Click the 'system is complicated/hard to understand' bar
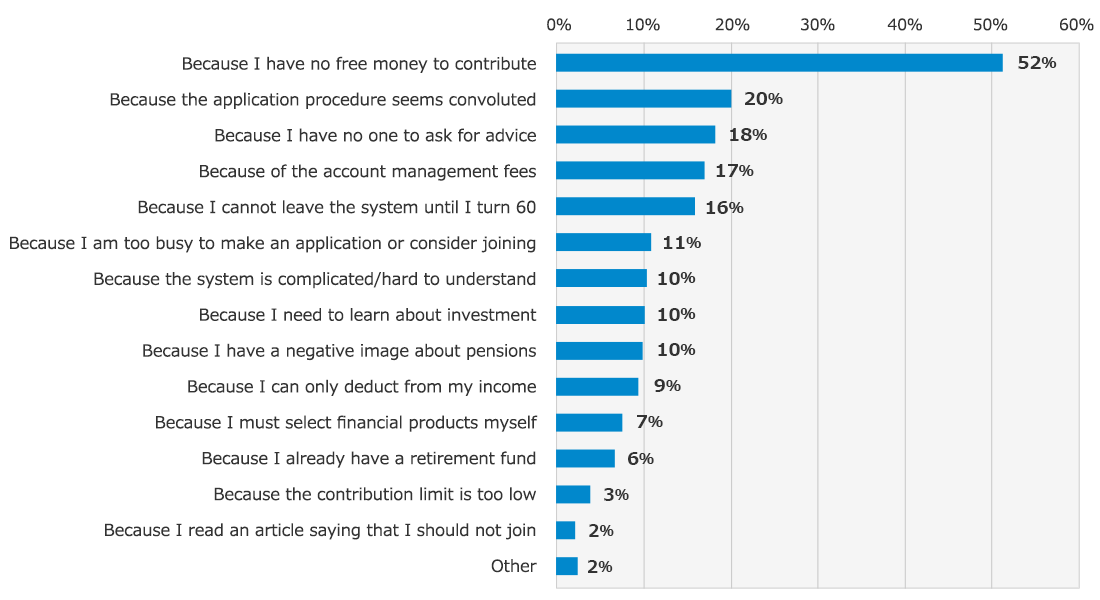The width and height of the screenshot is (1100, 600). (602, 279)
